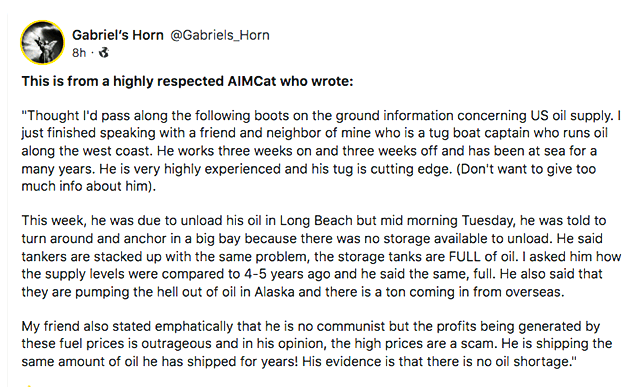Viewport: 640px width, 387px height.
Task: Visit the @Gabriels_Horn handle link
Action: (220, 35)
